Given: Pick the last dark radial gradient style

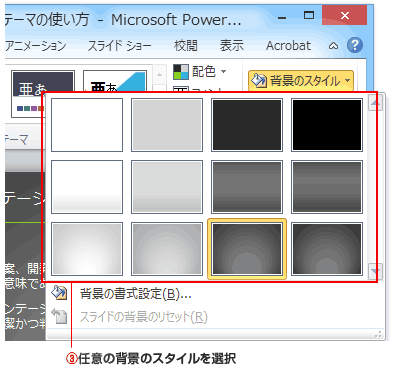Looking at the screenshot, I should tap(327, 249).
